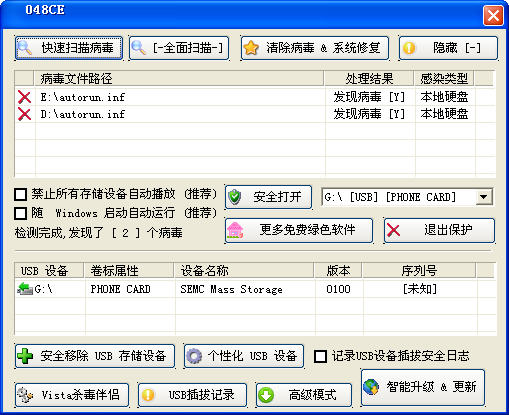Click the gear icon on 个性化 USB 设备
This screenshot has height=415, width=509.
[x=194, y=356]
